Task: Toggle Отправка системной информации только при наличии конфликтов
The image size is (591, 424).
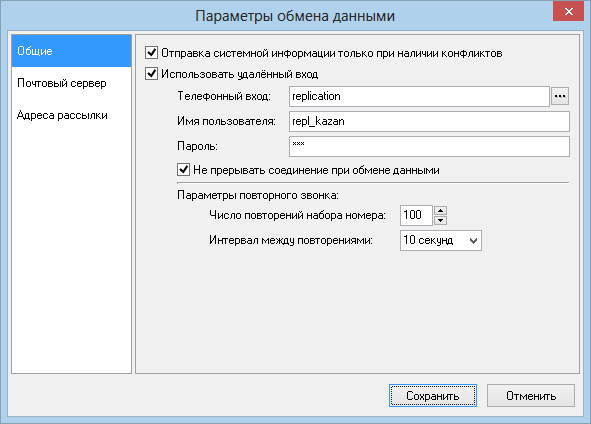Action: tap(152, 53)
